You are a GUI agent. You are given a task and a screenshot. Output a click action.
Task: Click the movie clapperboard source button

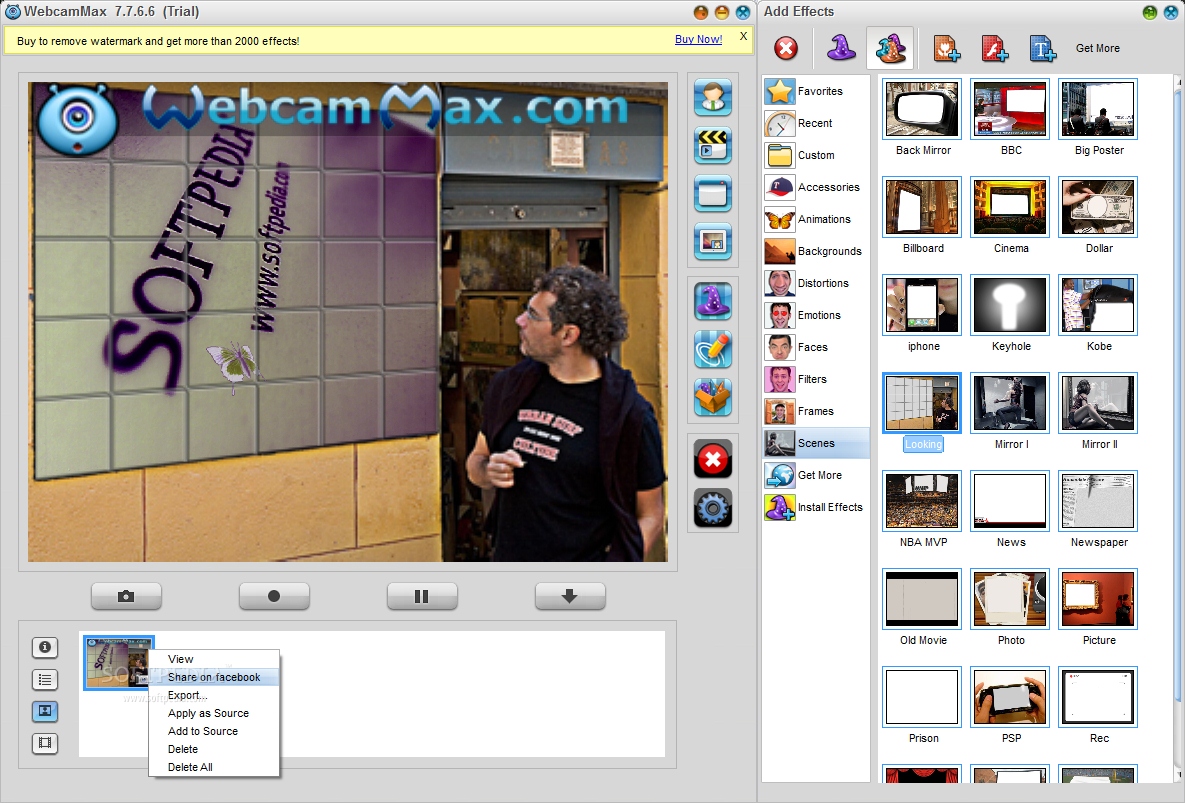713,146
